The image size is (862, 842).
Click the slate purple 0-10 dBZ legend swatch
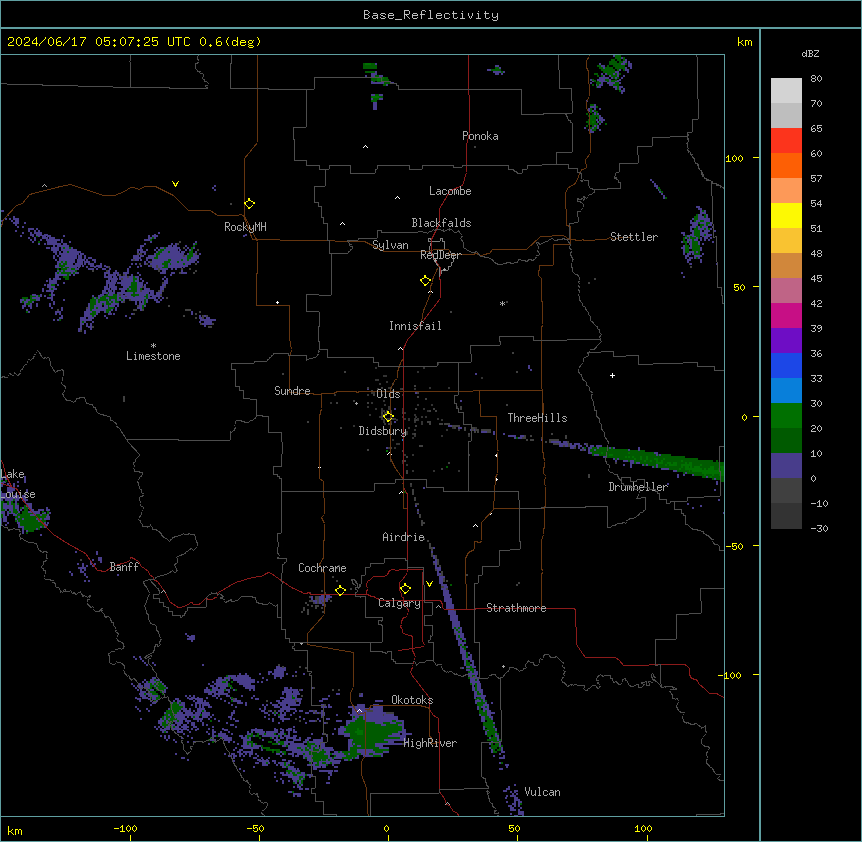(x=786, y=466)
